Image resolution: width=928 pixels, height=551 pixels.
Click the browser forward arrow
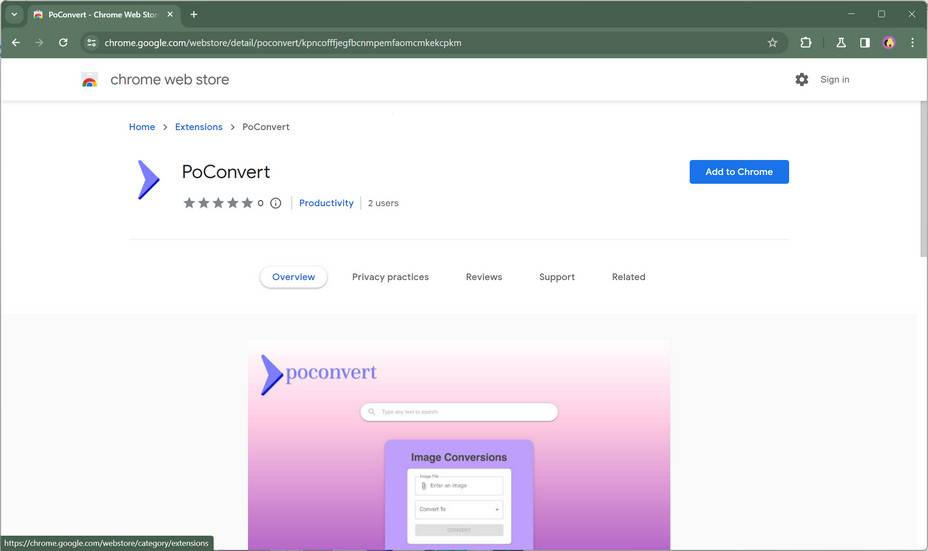click(x=39, y=43)
